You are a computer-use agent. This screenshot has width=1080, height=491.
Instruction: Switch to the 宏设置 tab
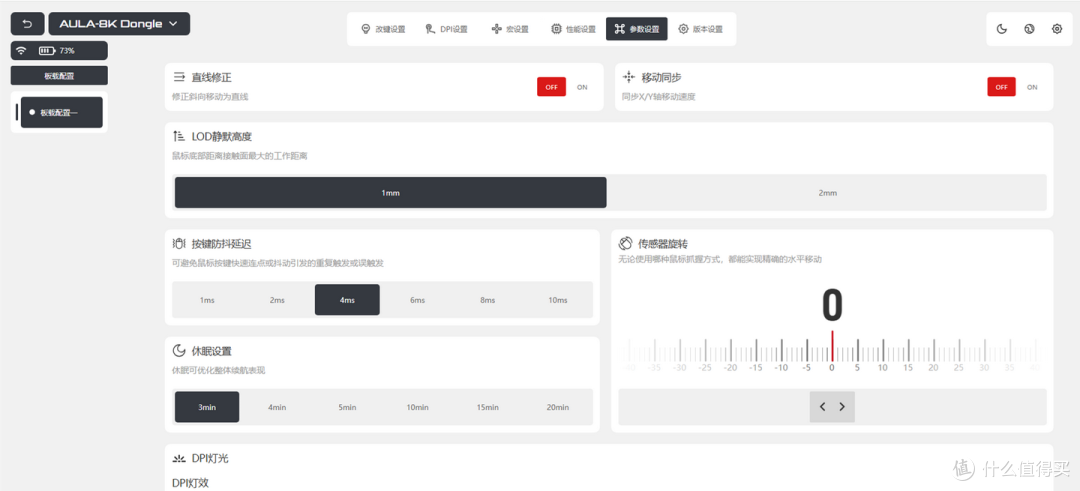[510, 29]
